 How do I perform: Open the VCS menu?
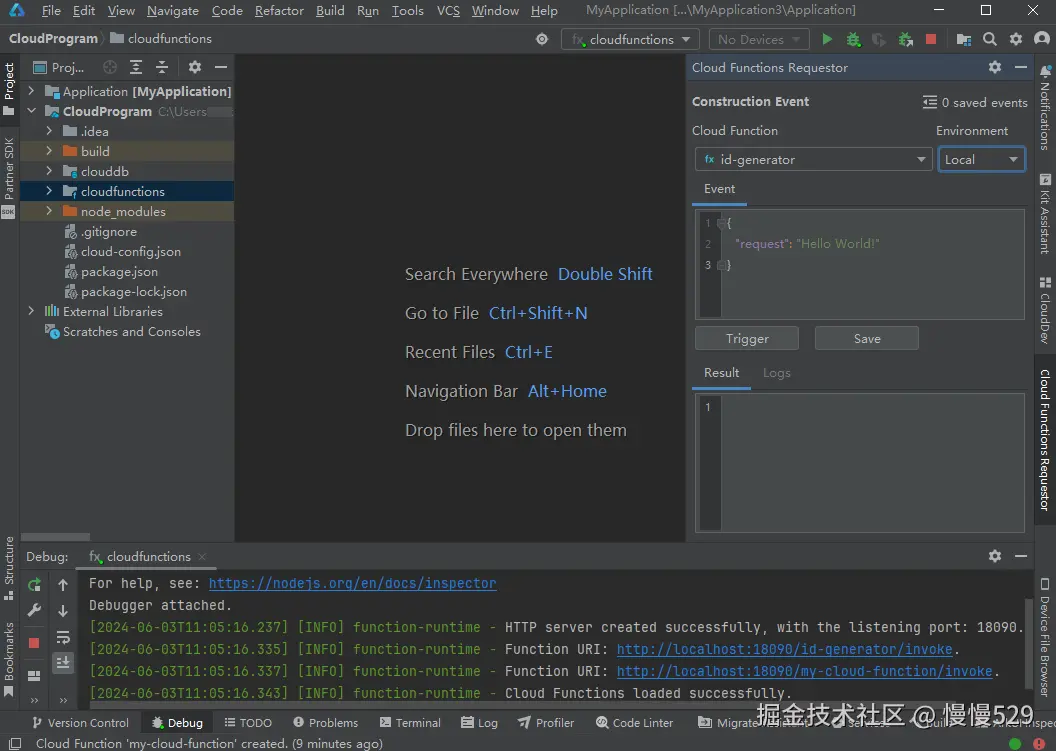point(448,11)
